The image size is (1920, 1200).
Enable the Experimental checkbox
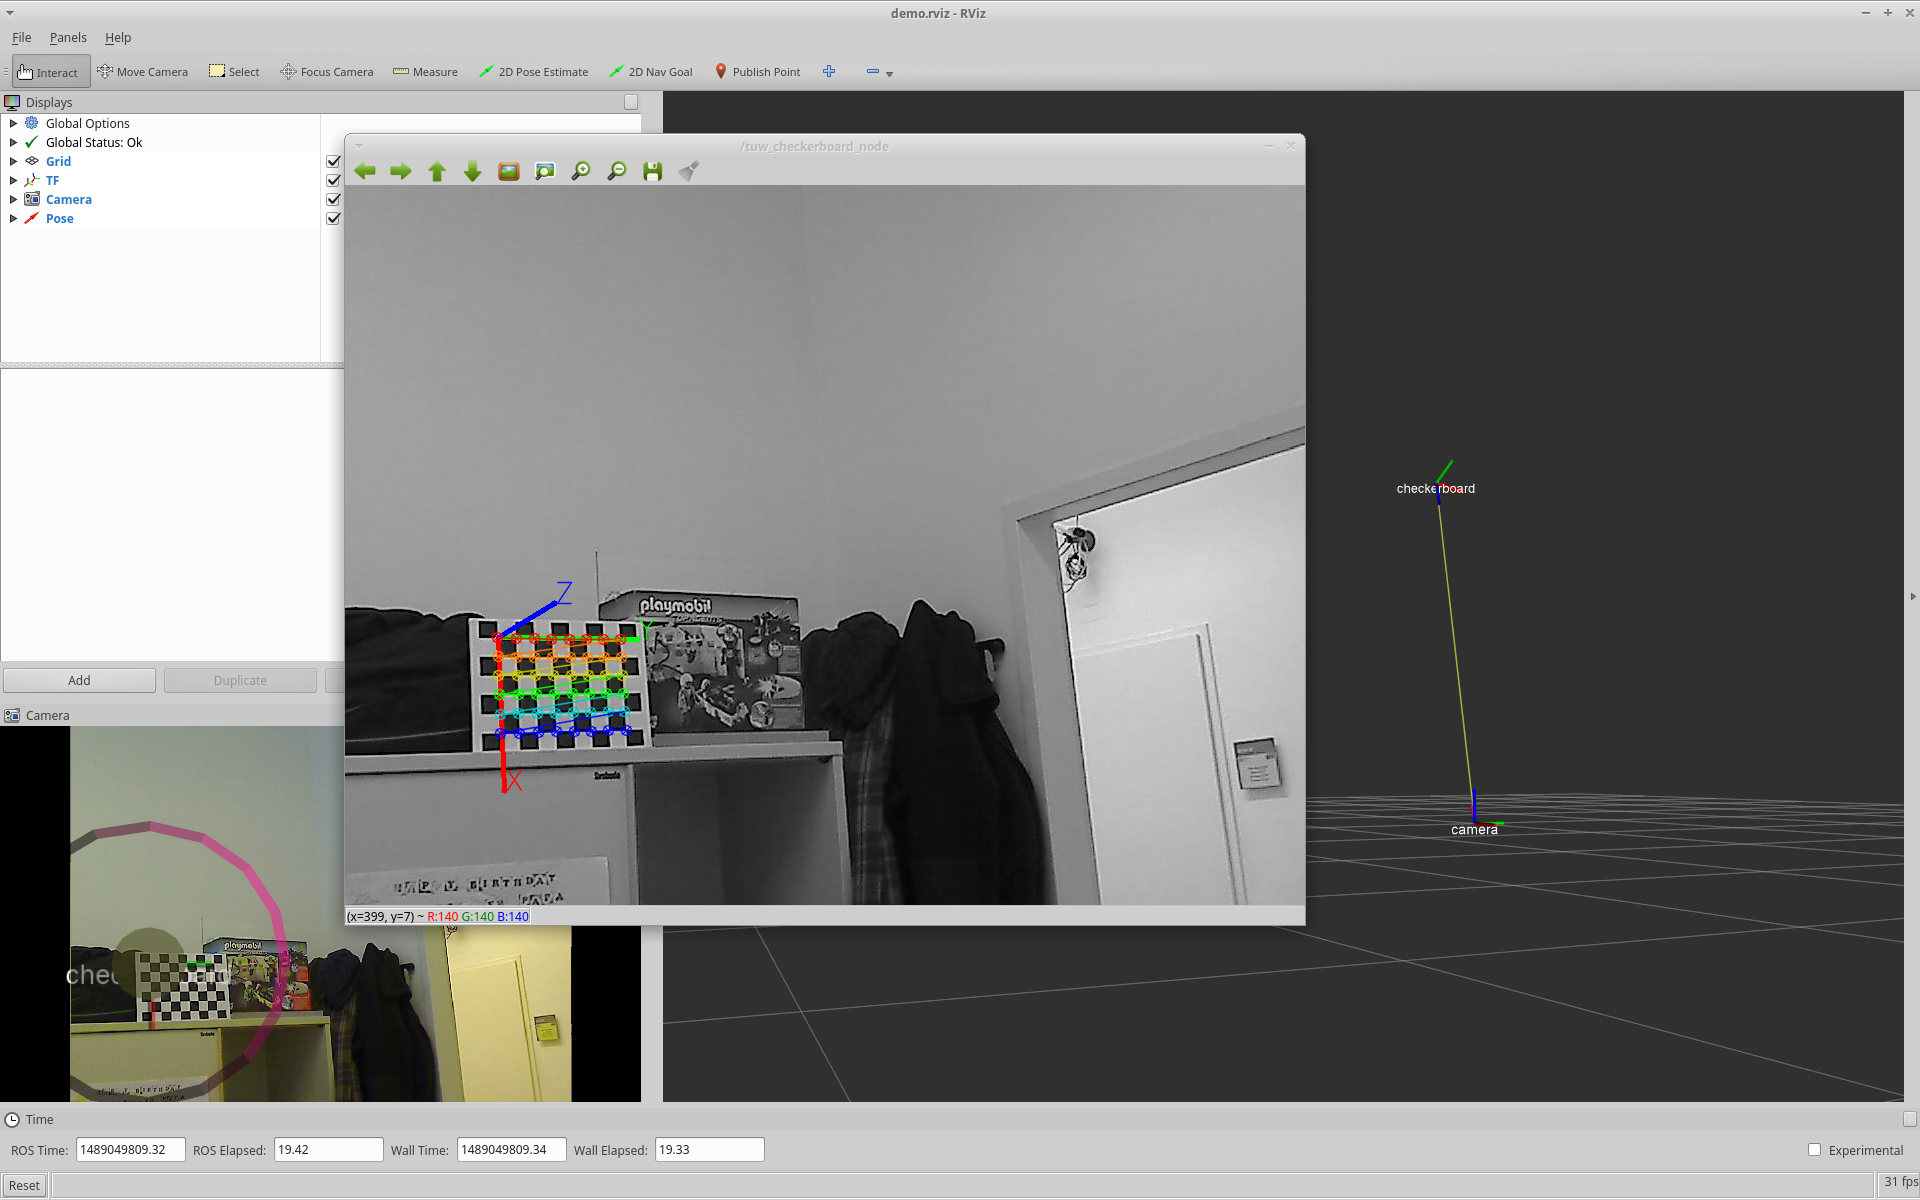coord(1814,1150)
